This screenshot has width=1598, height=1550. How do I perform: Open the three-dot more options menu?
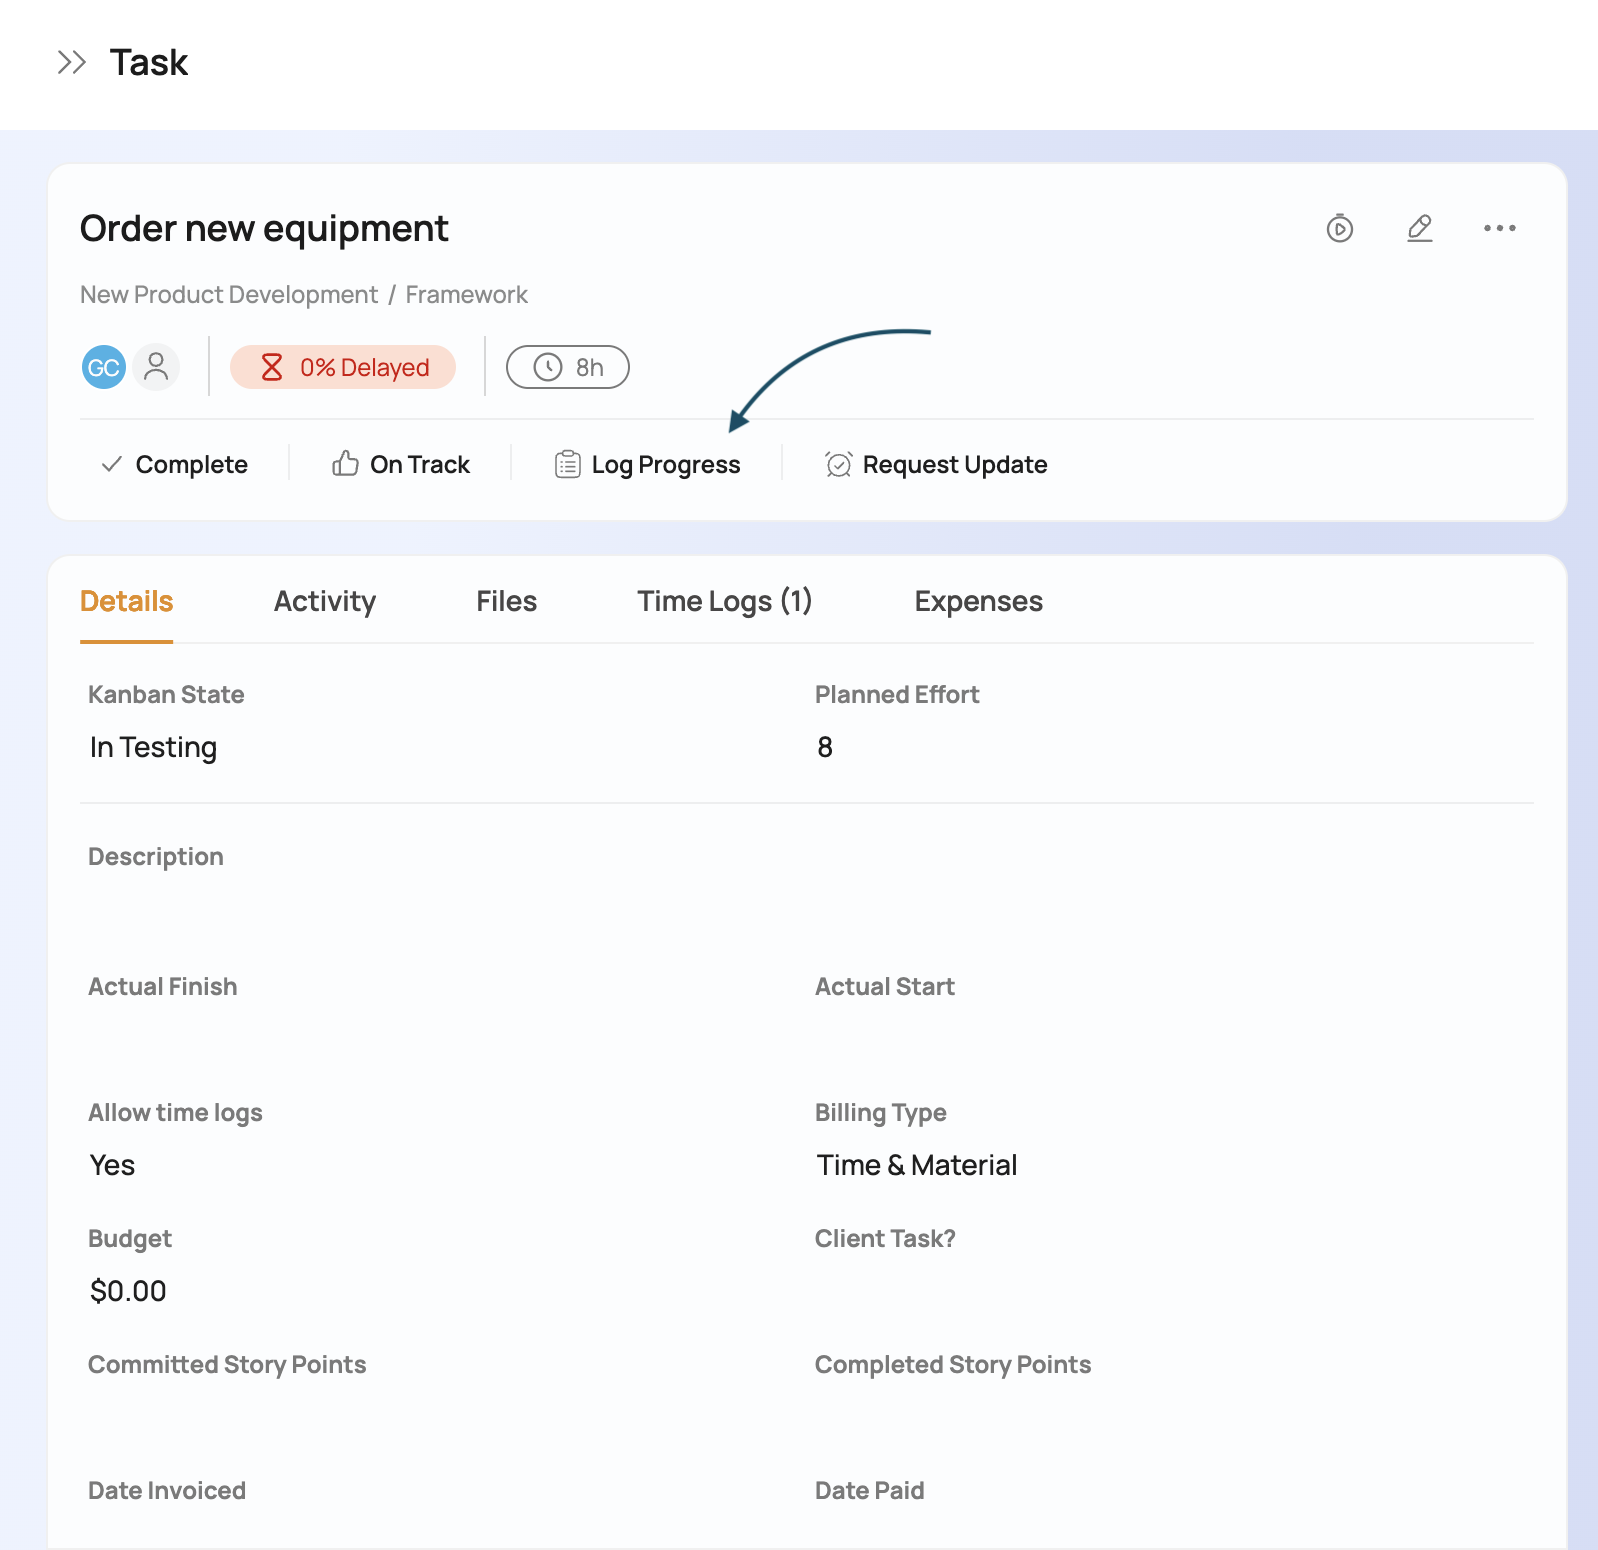pos(1499,229)
